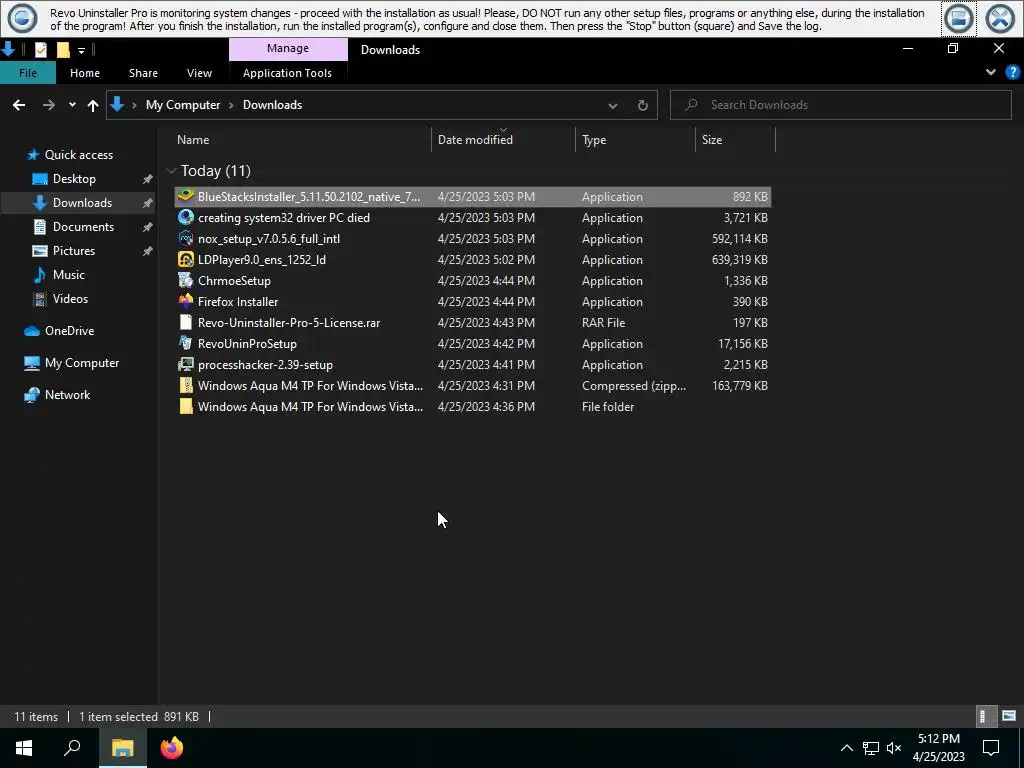This screenshot has width=1024, height=768.
Task: Click the muted volume tray icon
Action: coord(894,748)
